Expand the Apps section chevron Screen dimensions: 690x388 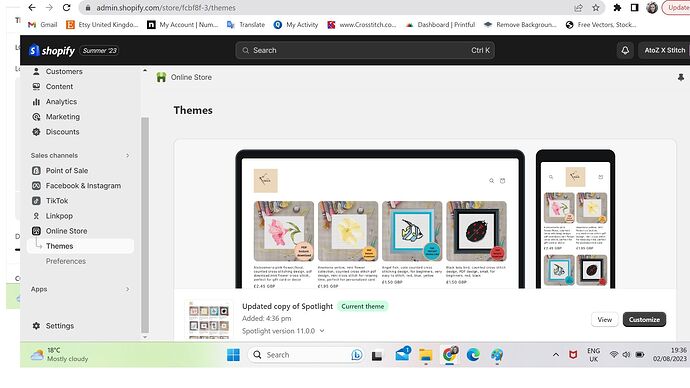tap(128, 289)
